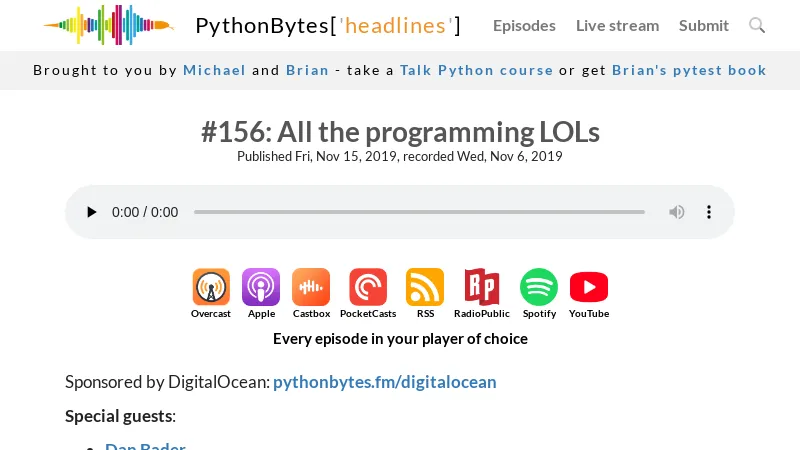Open audio player more options menu

point(709,212)
